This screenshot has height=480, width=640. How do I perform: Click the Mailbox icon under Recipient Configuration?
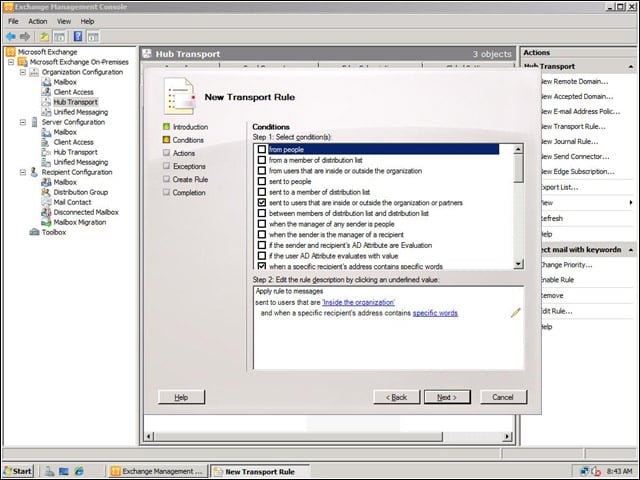(x=46, y=182)
